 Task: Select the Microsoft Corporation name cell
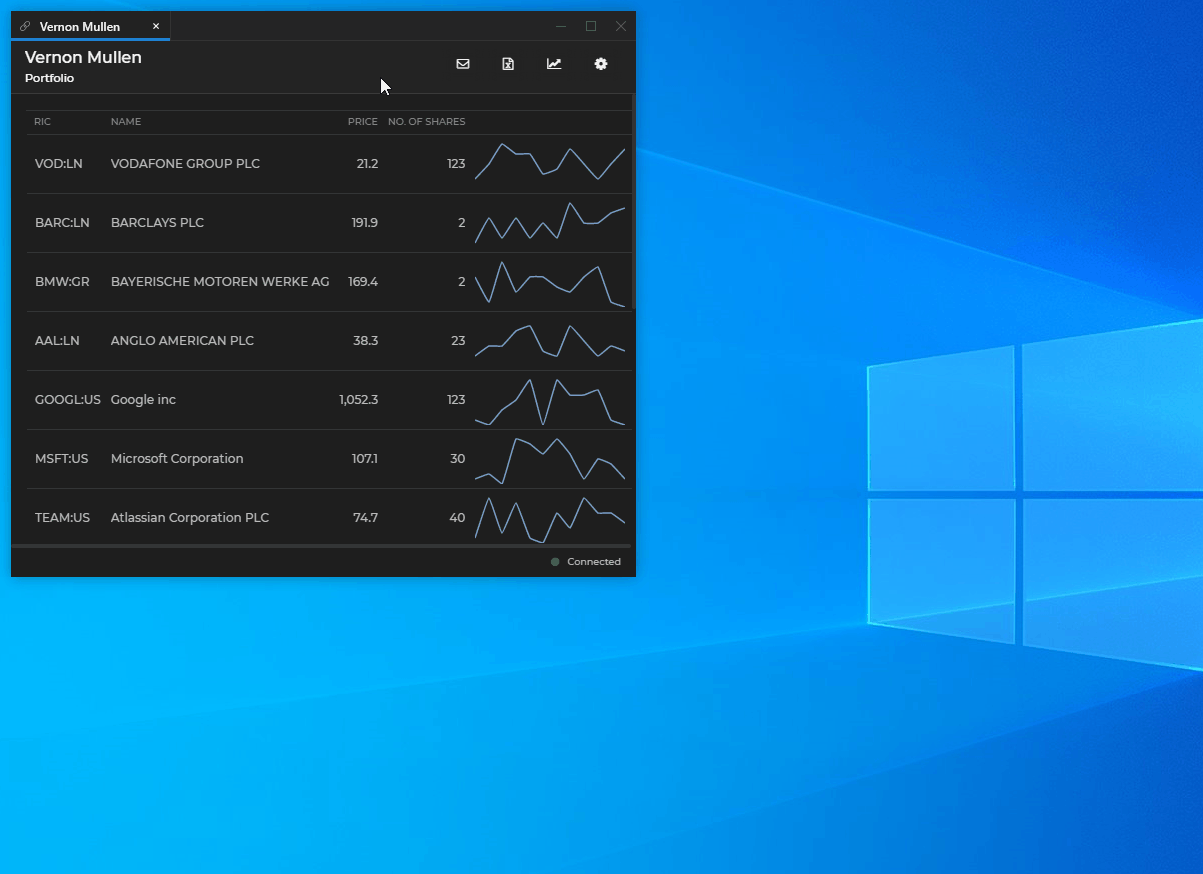click(x=177, y=459)
